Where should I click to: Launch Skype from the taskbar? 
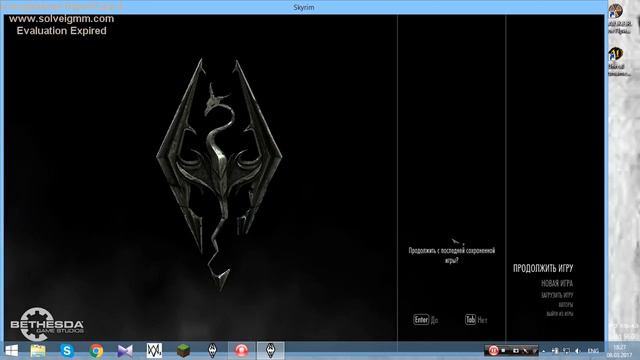pos(67,351)
